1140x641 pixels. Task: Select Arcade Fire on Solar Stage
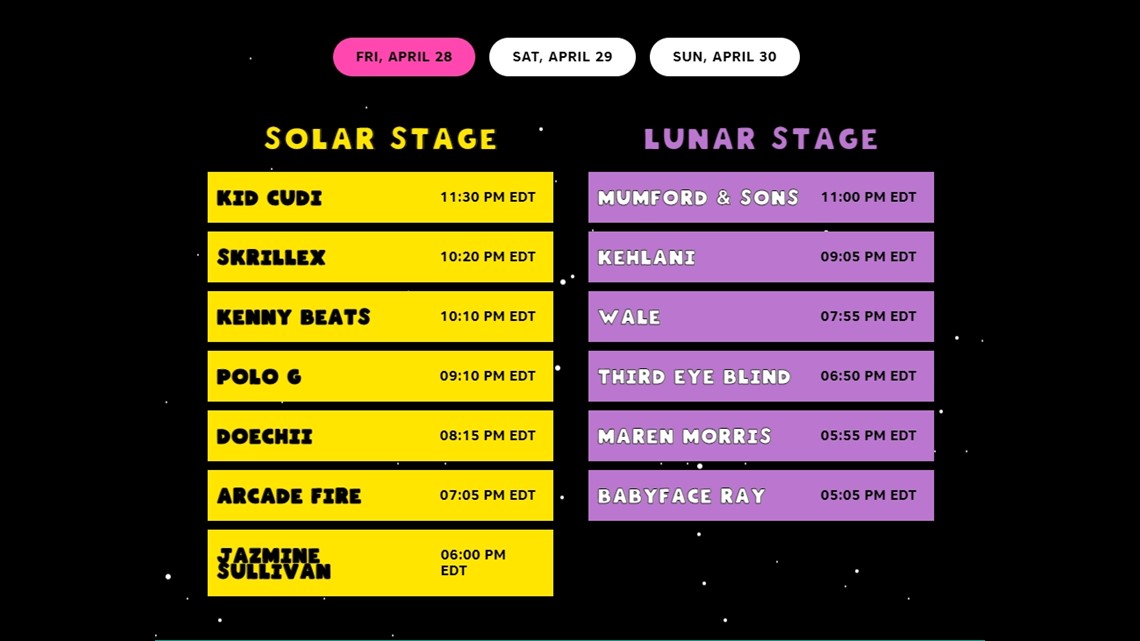tap(380, 495)
